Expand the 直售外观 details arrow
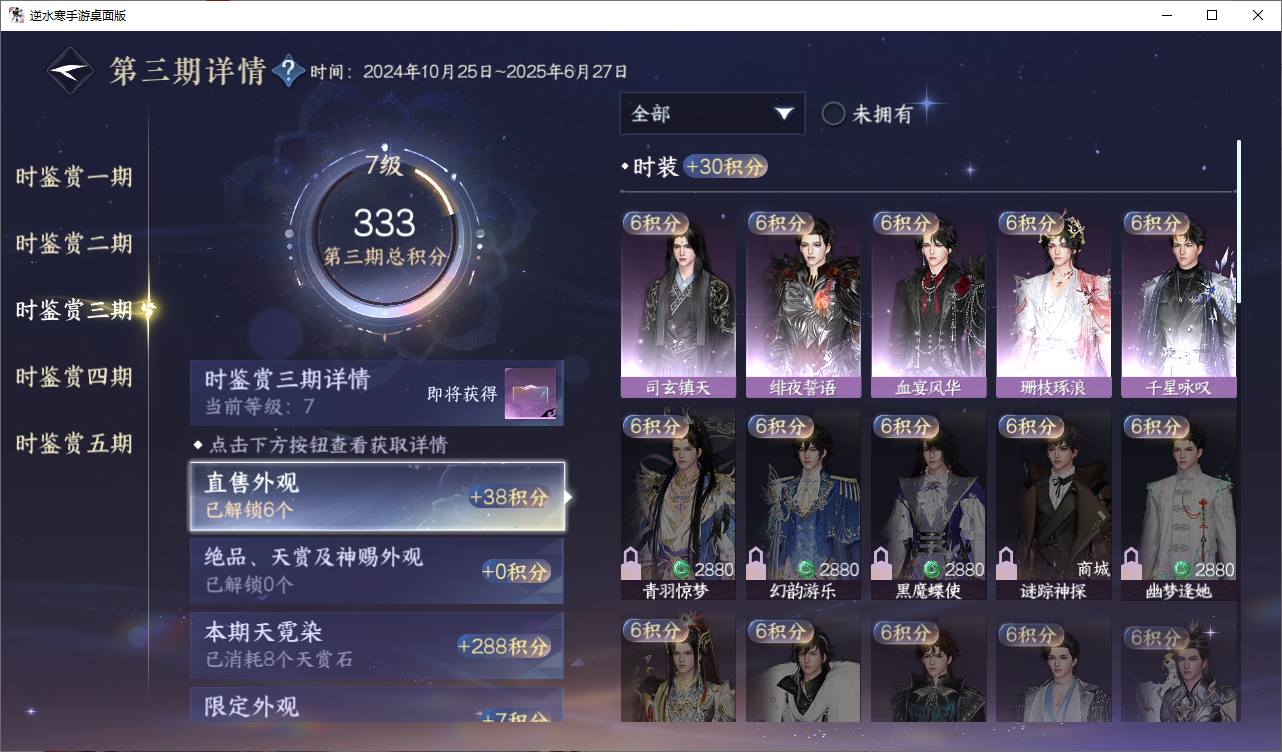 [569, 496]
